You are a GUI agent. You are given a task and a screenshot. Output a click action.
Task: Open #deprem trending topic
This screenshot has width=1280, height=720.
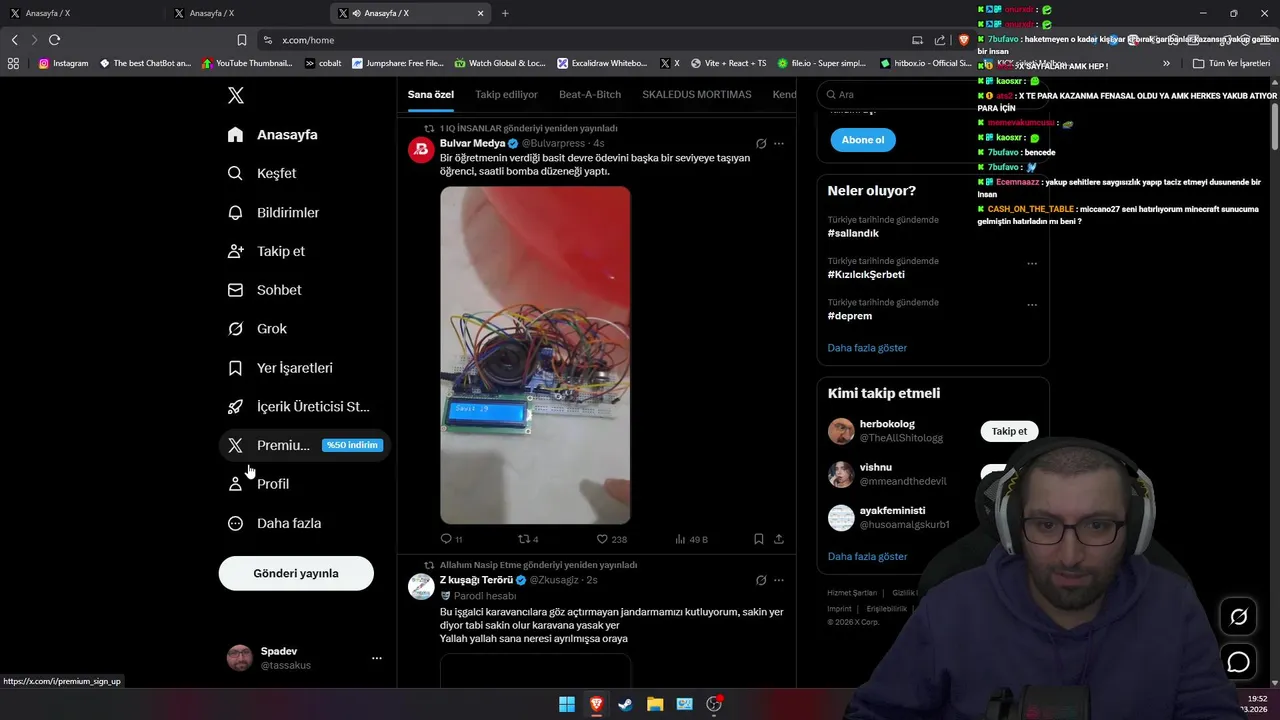tap(850, 316)
